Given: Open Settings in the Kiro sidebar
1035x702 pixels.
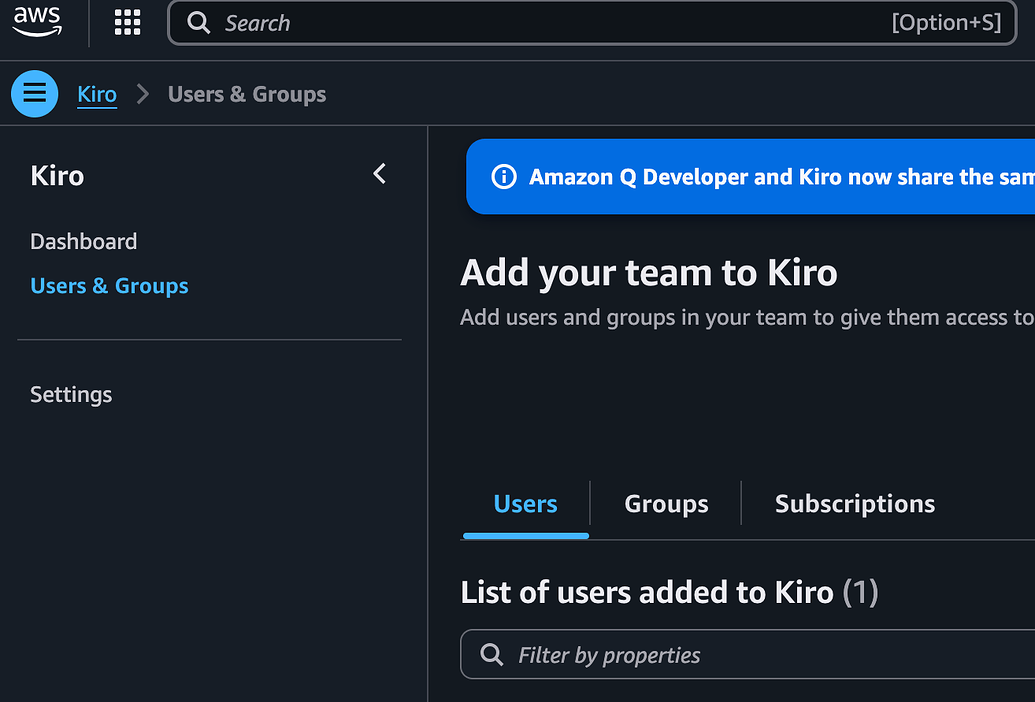Looking at the screenshot, I should pyautogui.click(x=71, y=395).
